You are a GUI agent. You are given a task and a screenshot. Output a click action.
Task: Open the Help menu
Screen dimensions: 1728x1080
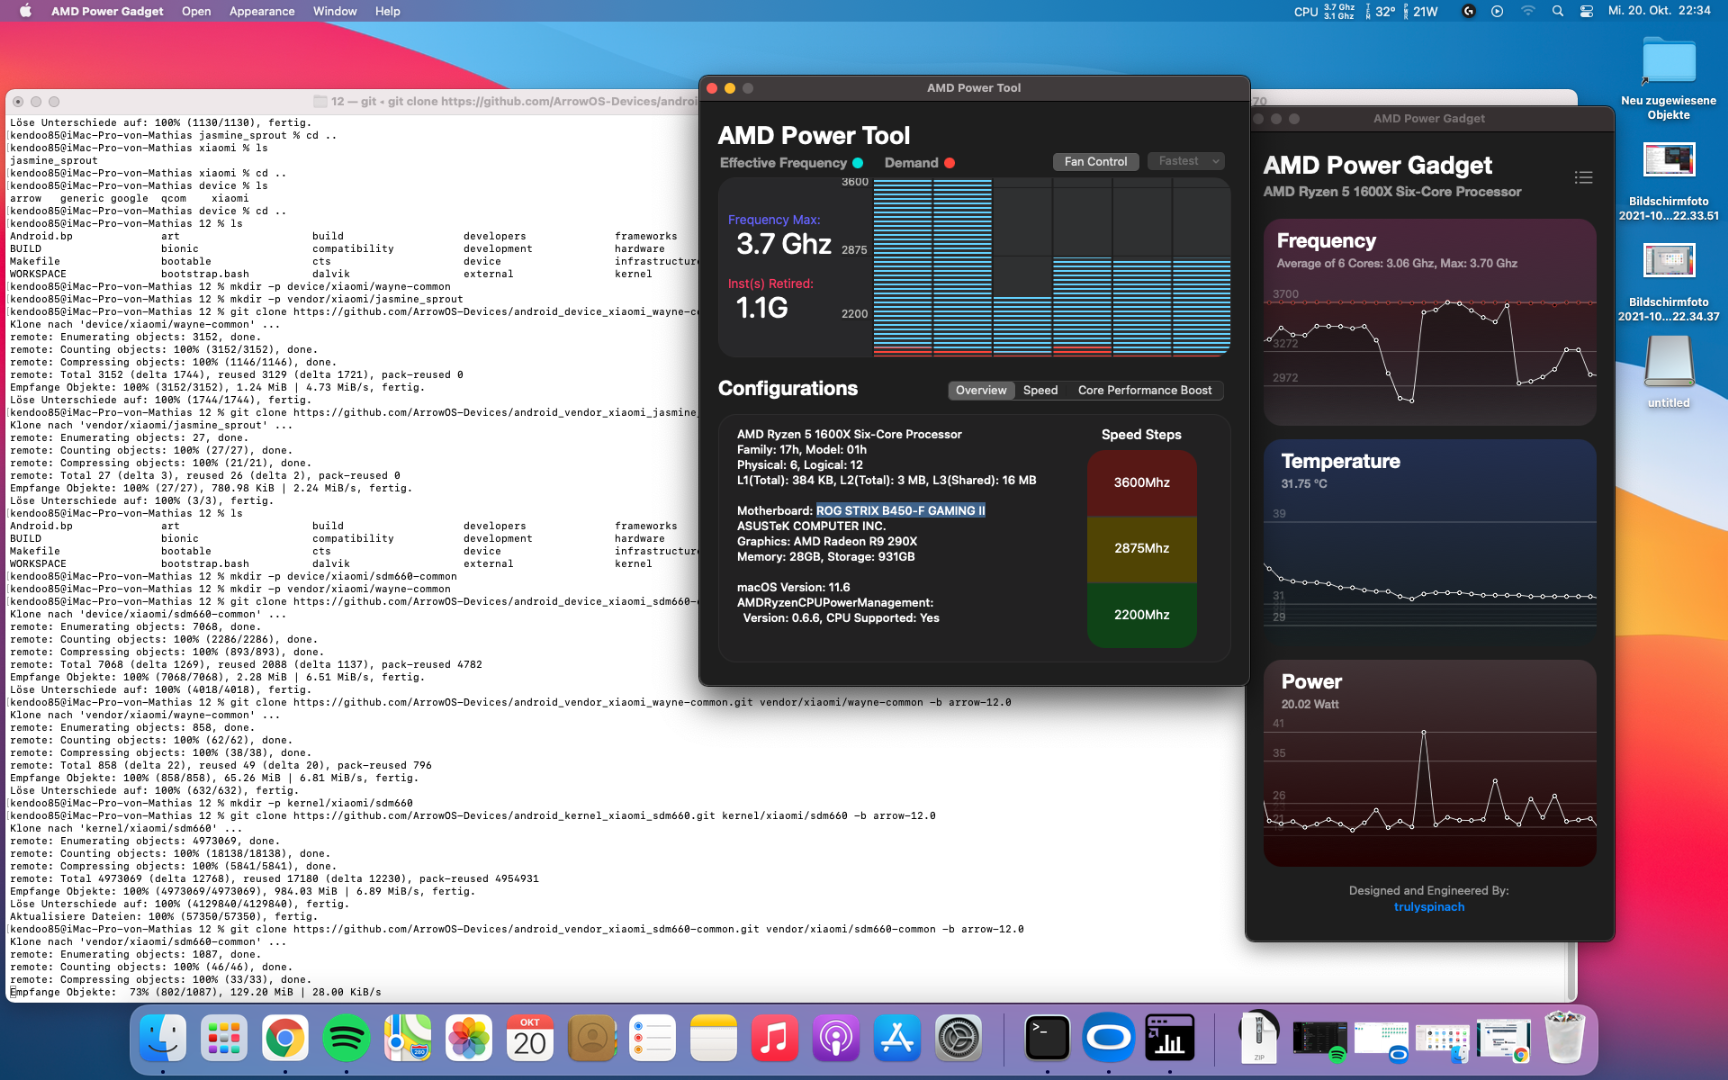click(388, 11)
